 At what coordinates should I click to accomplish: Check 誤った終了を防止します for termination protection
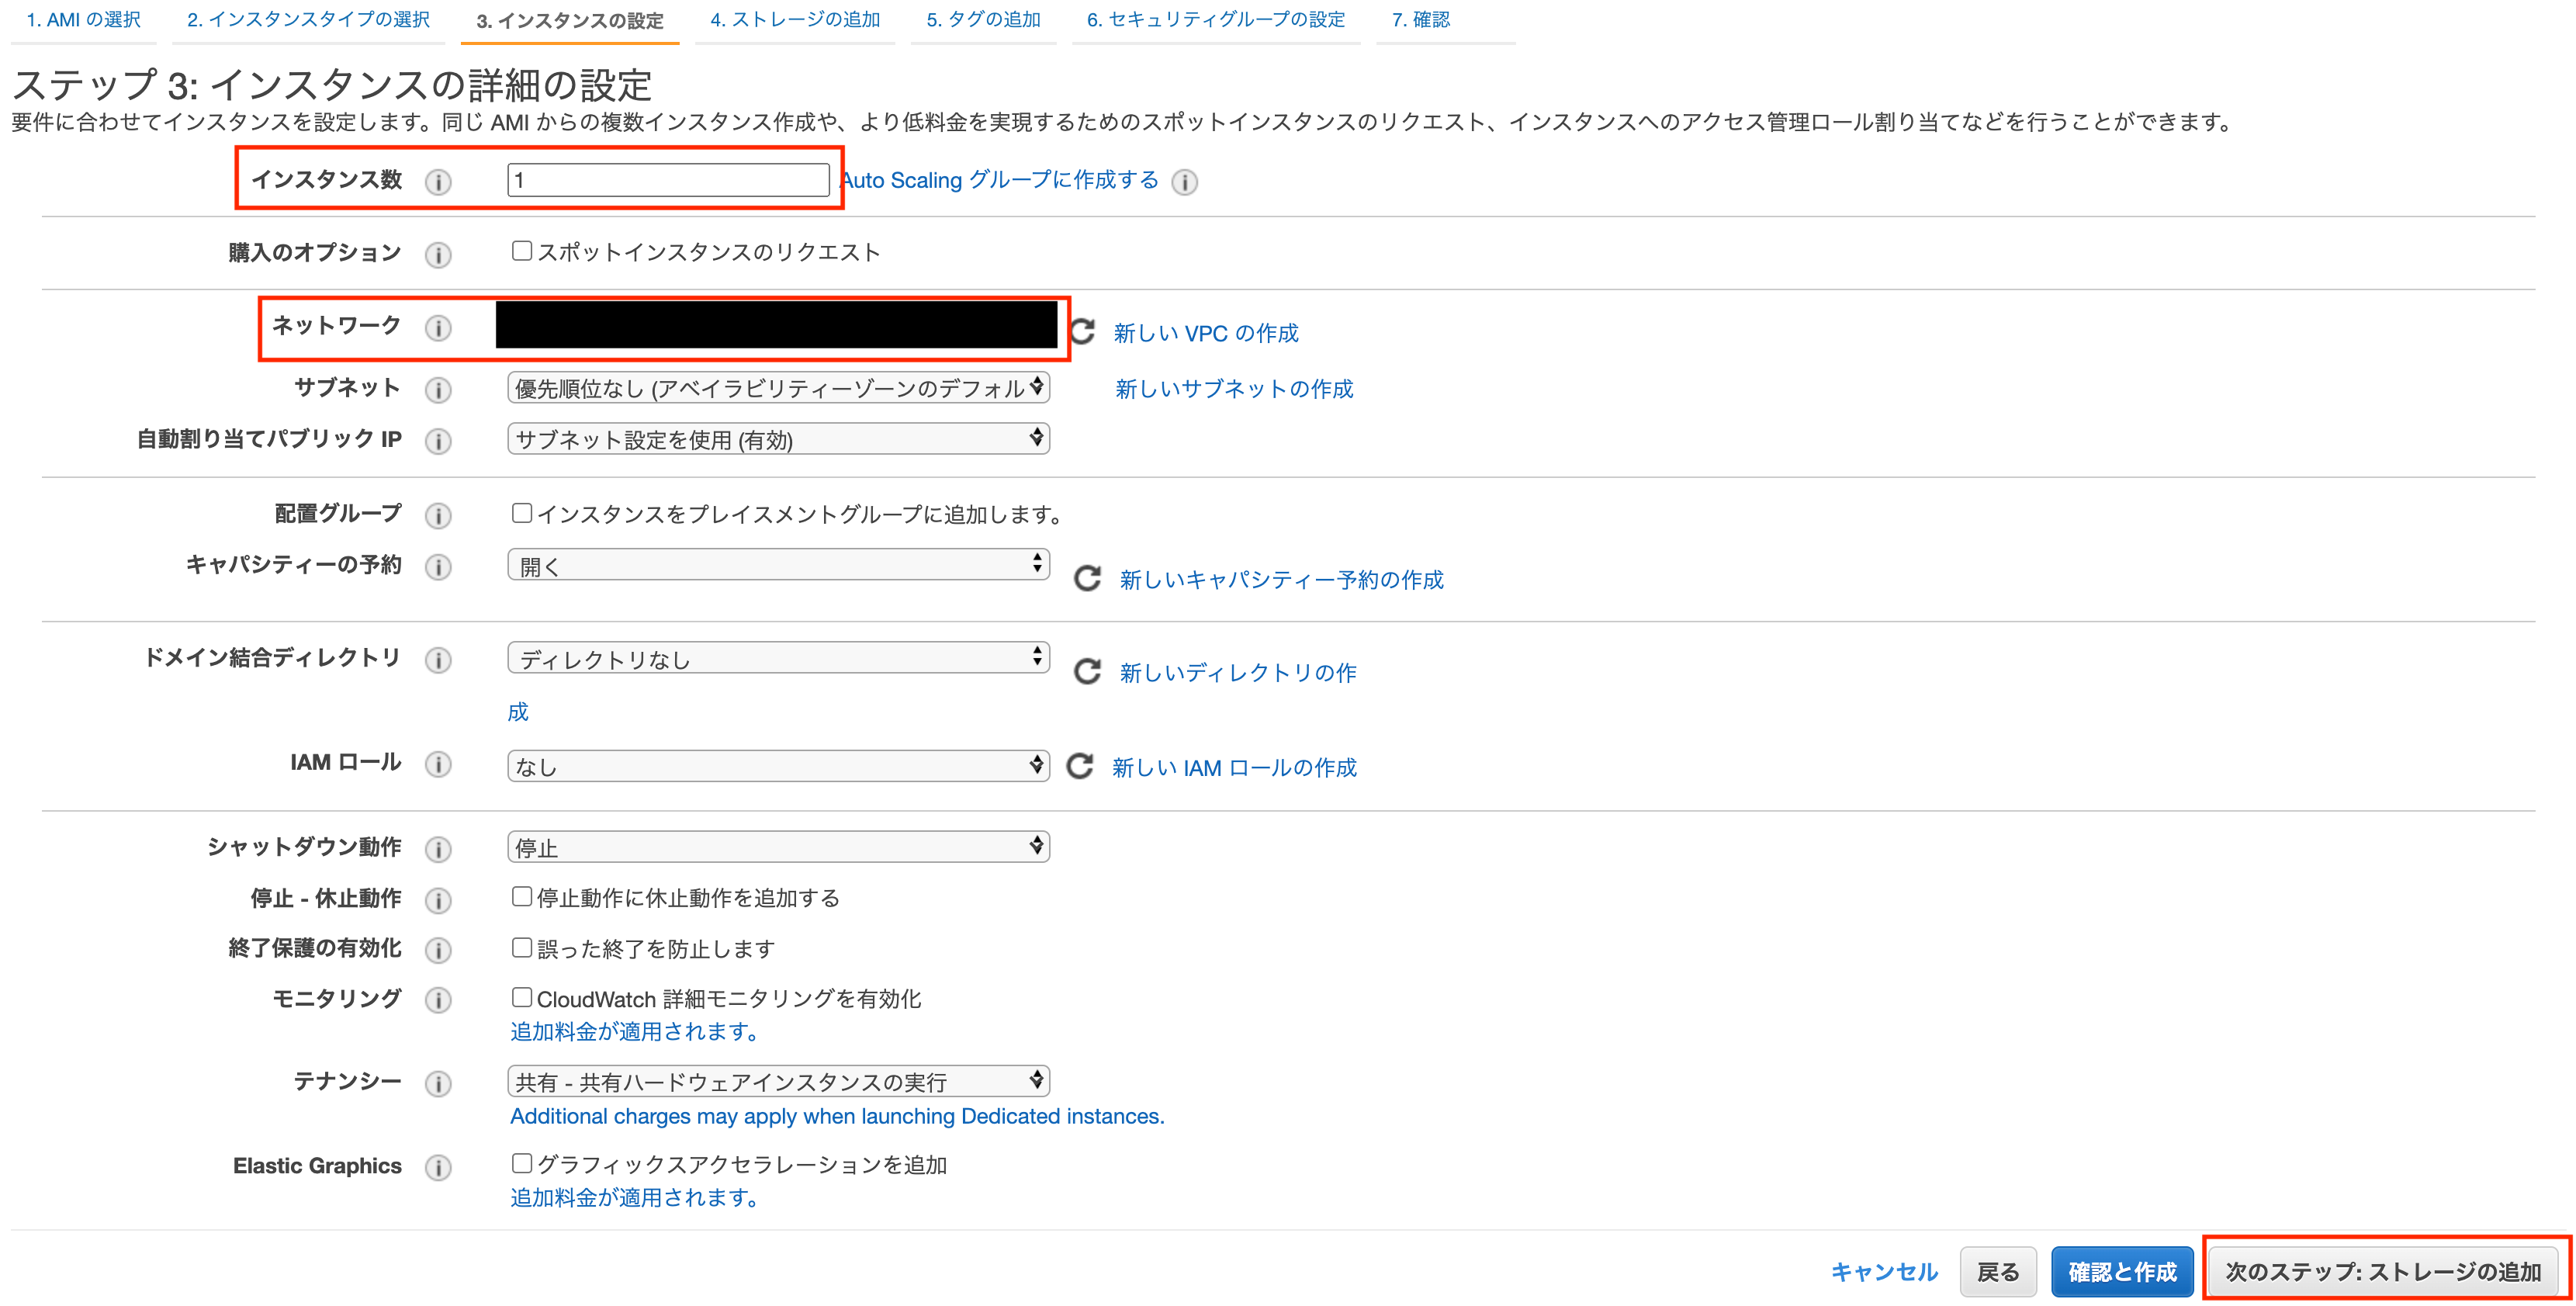tap(521, 947)
